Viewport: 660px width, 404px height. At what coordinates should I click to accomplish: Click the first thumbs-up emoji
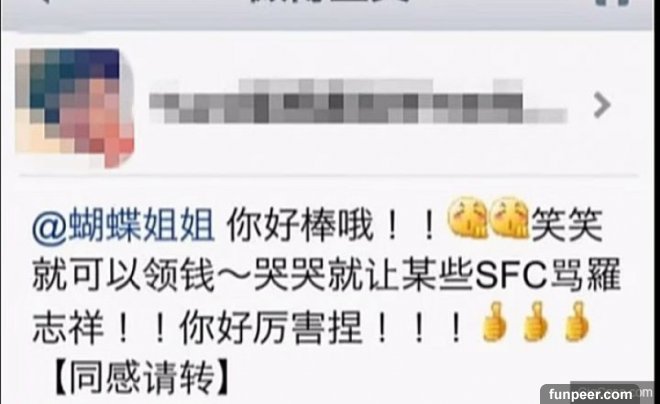tap(494, 321)
